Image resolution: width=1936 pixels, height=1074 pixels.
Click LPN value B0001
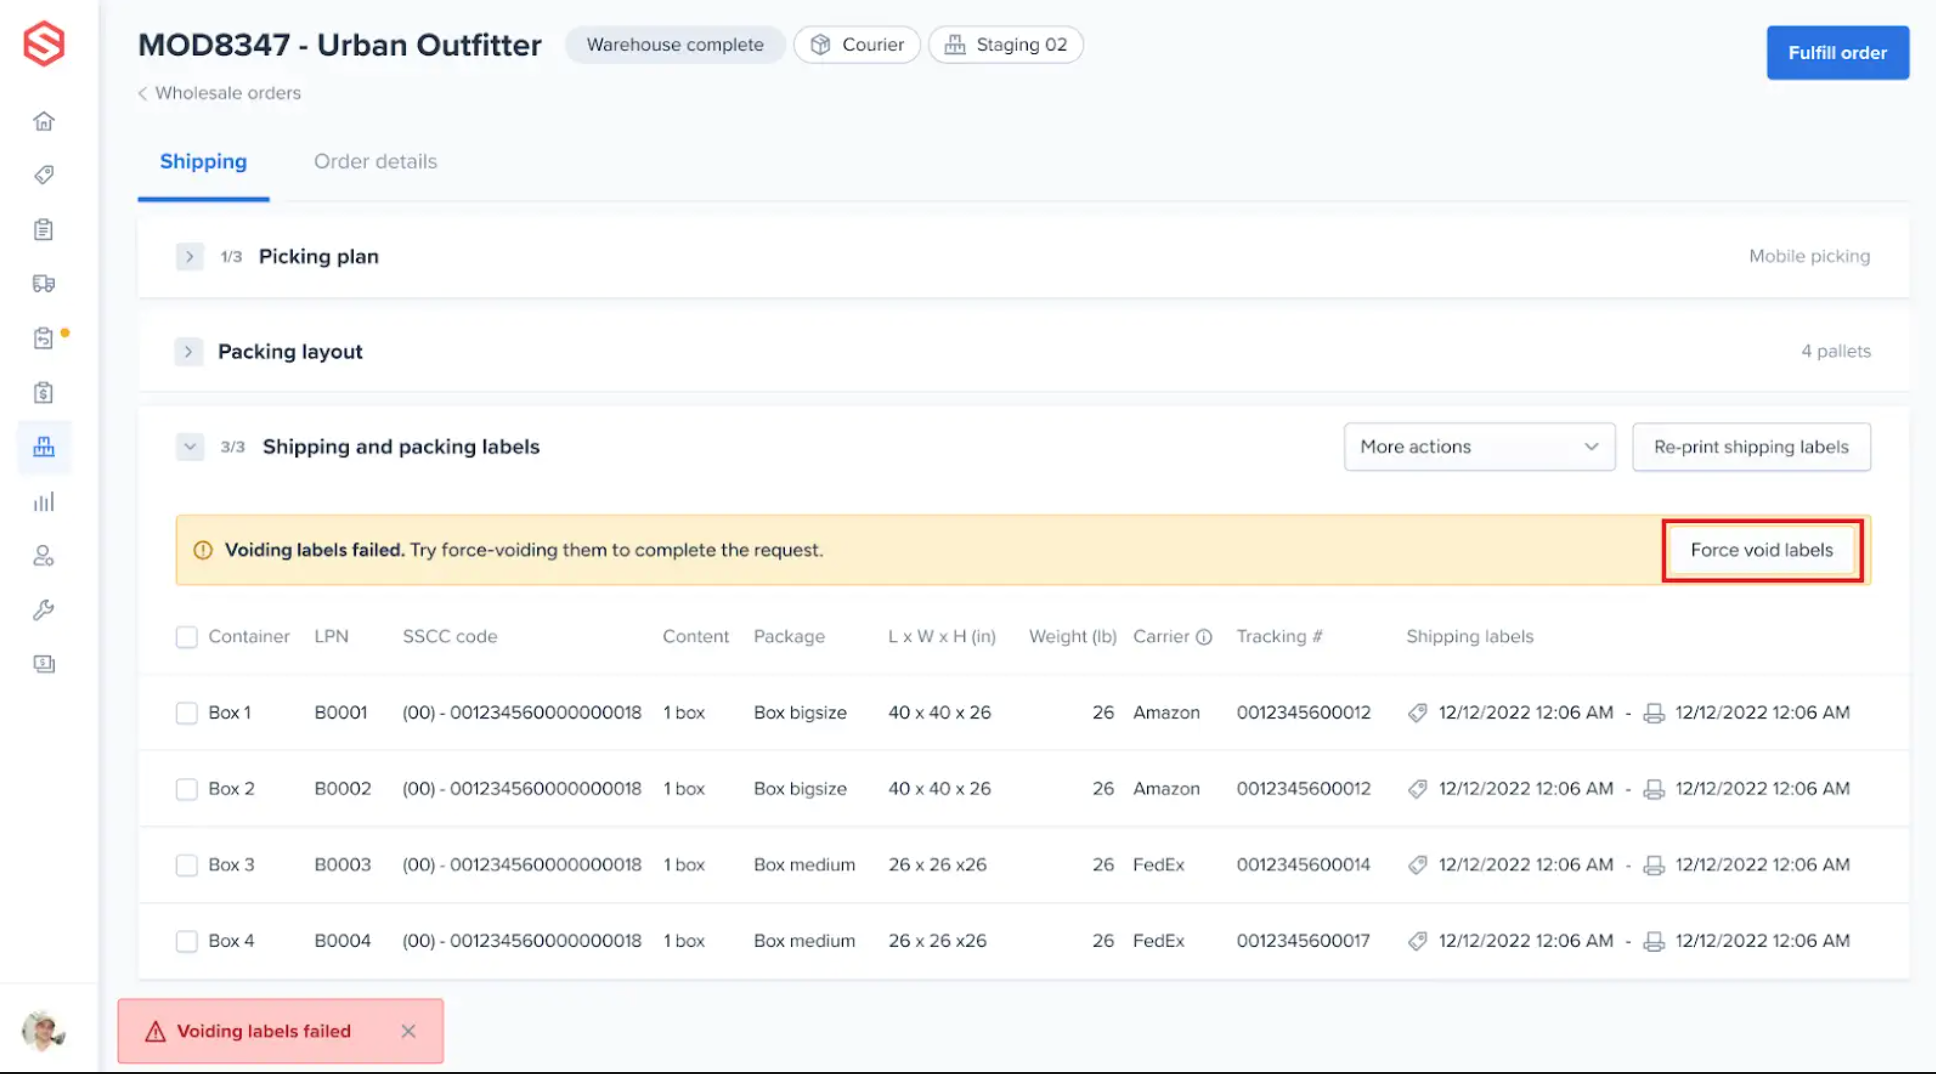[x=340, y=713]
